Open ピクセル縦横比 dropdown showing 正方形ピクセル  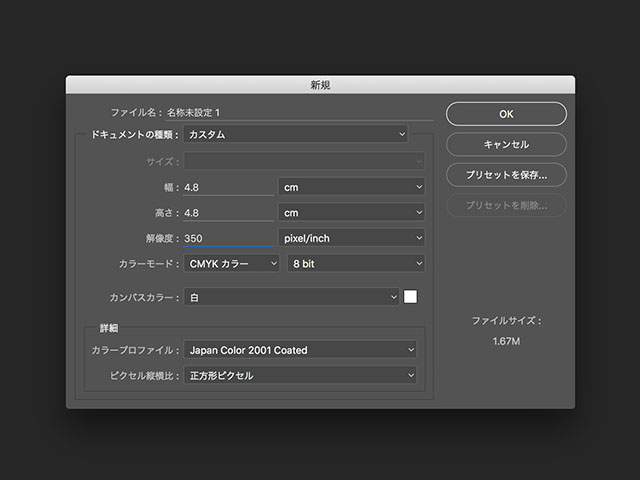tap(300, 376)
